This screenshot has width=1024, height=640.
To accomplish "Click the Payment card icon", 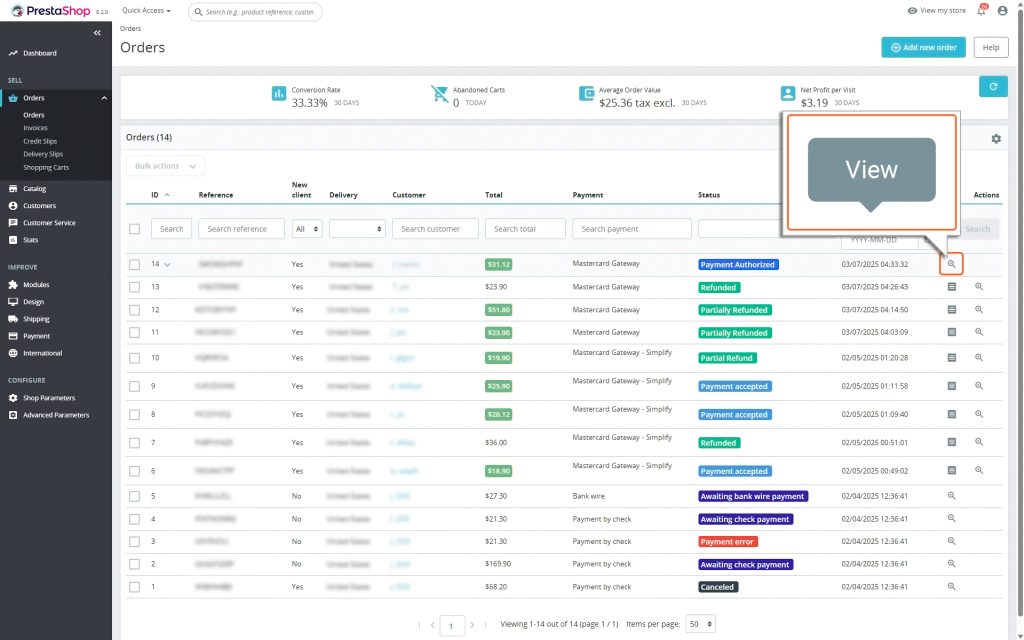I will pos(13,336).
